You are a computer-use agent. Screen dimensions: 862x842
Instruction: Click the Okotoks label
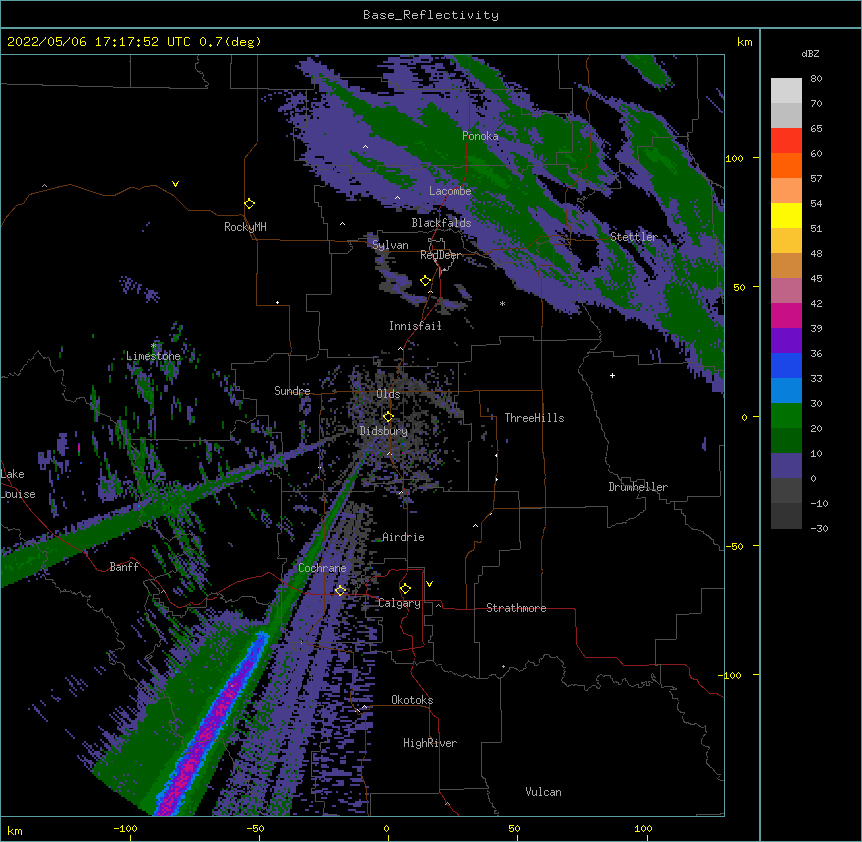(412, 700)
